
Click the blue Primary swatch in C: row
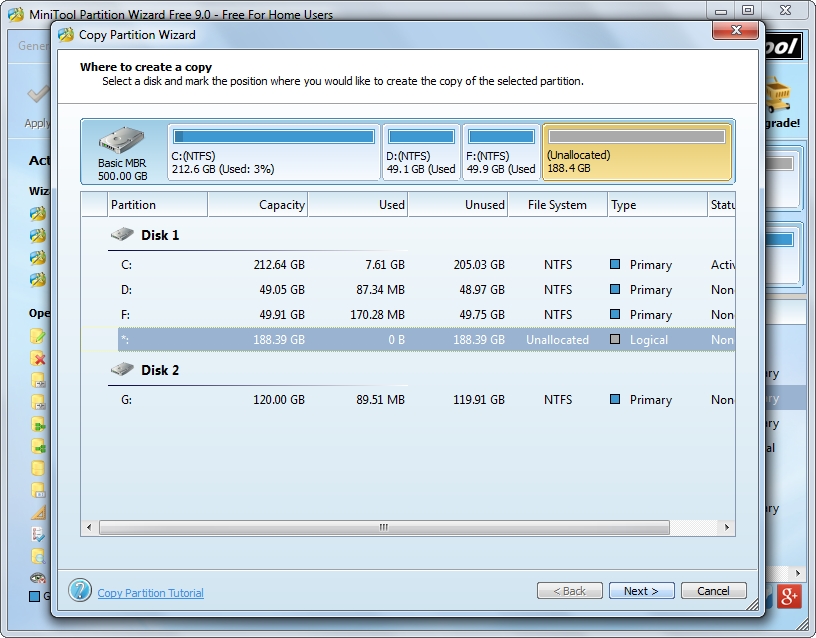(x=615, y=264)
